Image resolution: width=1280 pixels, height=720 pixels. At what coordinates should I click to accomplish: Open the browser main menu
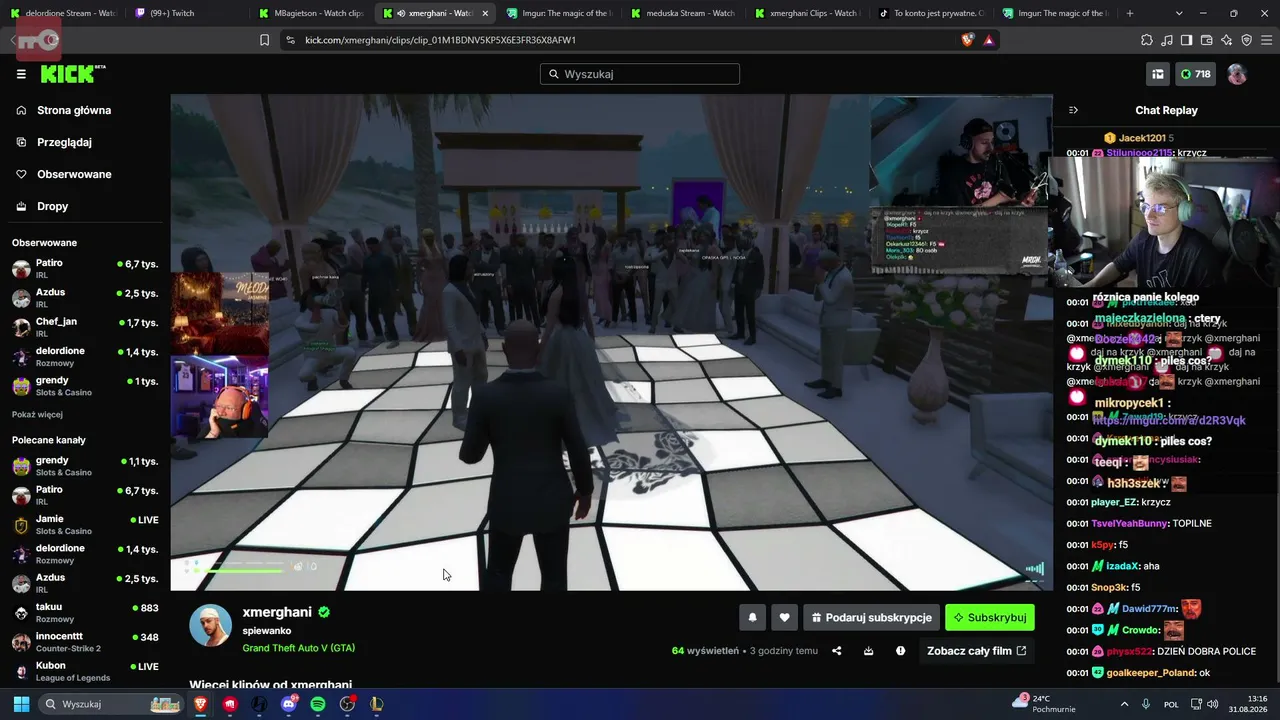[x=1266, y=40]
